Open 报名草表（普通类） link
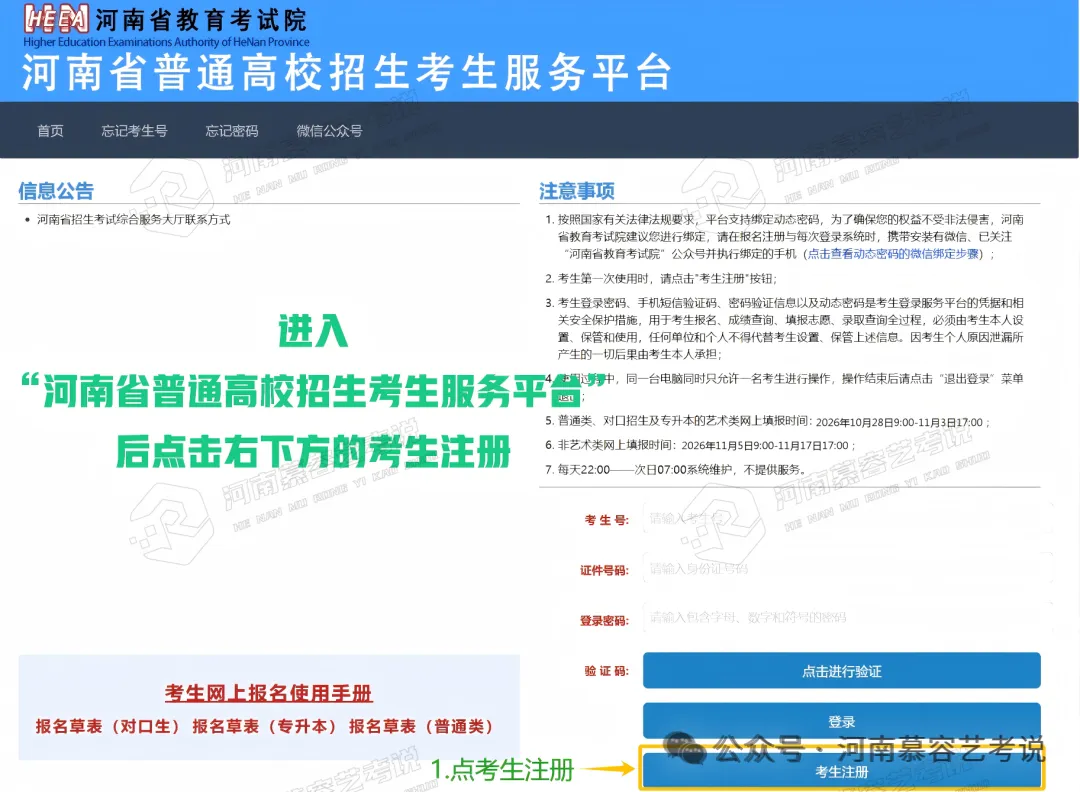 click(x=422, y=727)
